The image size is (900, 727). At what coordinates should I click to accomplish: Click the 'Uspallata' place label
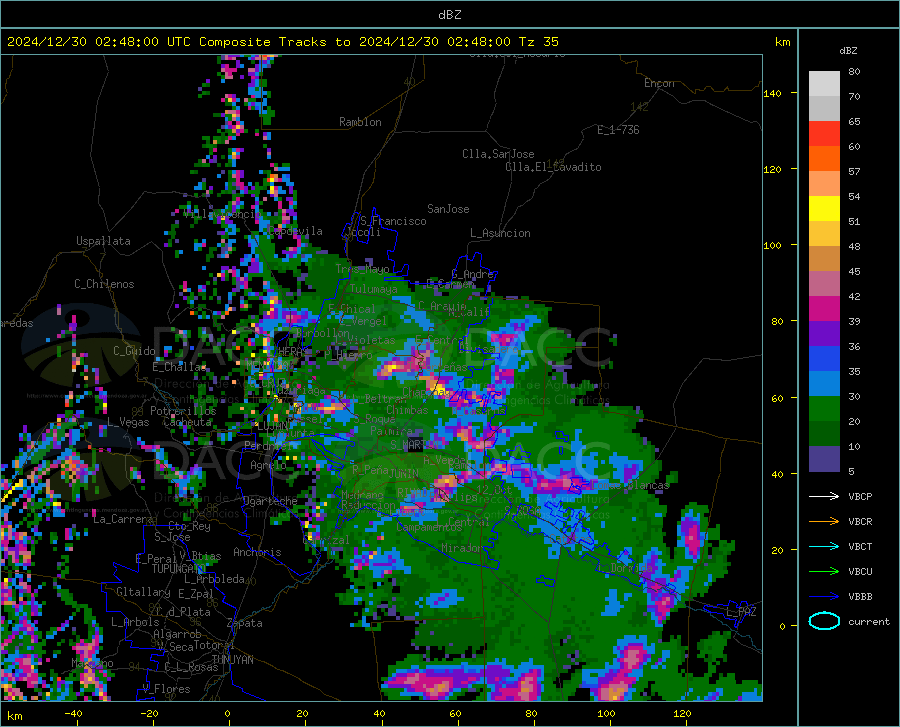point(103,241)
